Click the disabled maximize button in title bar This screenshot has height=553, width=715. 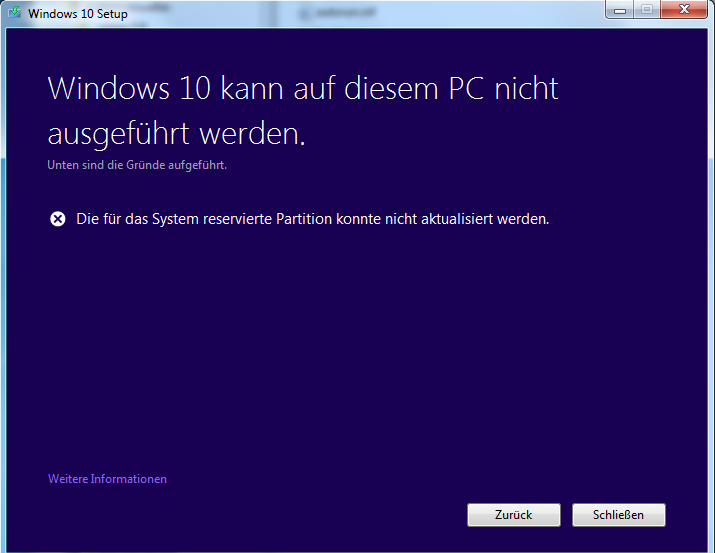click(x=647, y=10)
